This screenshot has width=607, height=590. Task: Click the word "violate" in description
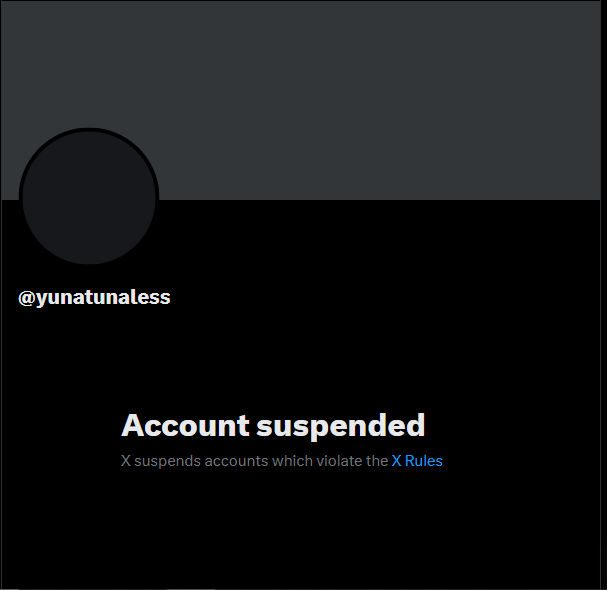[339, 461]
